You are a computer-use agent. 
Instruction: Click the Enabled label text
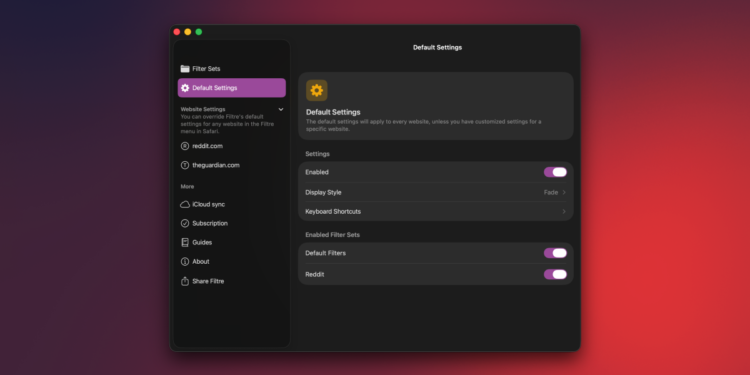(317, 172)
